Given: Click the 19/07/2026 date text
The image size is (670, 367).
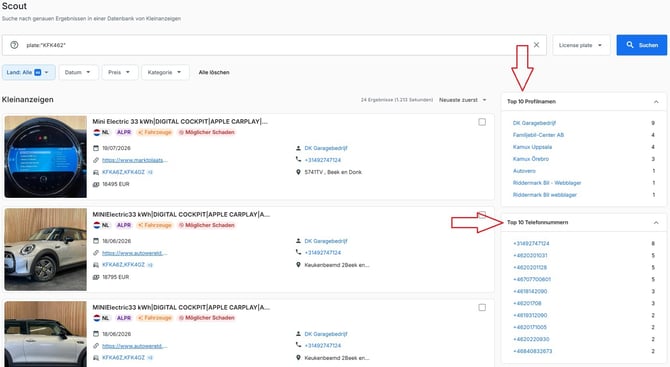Looking at the screenshot, I should (116, 148).
